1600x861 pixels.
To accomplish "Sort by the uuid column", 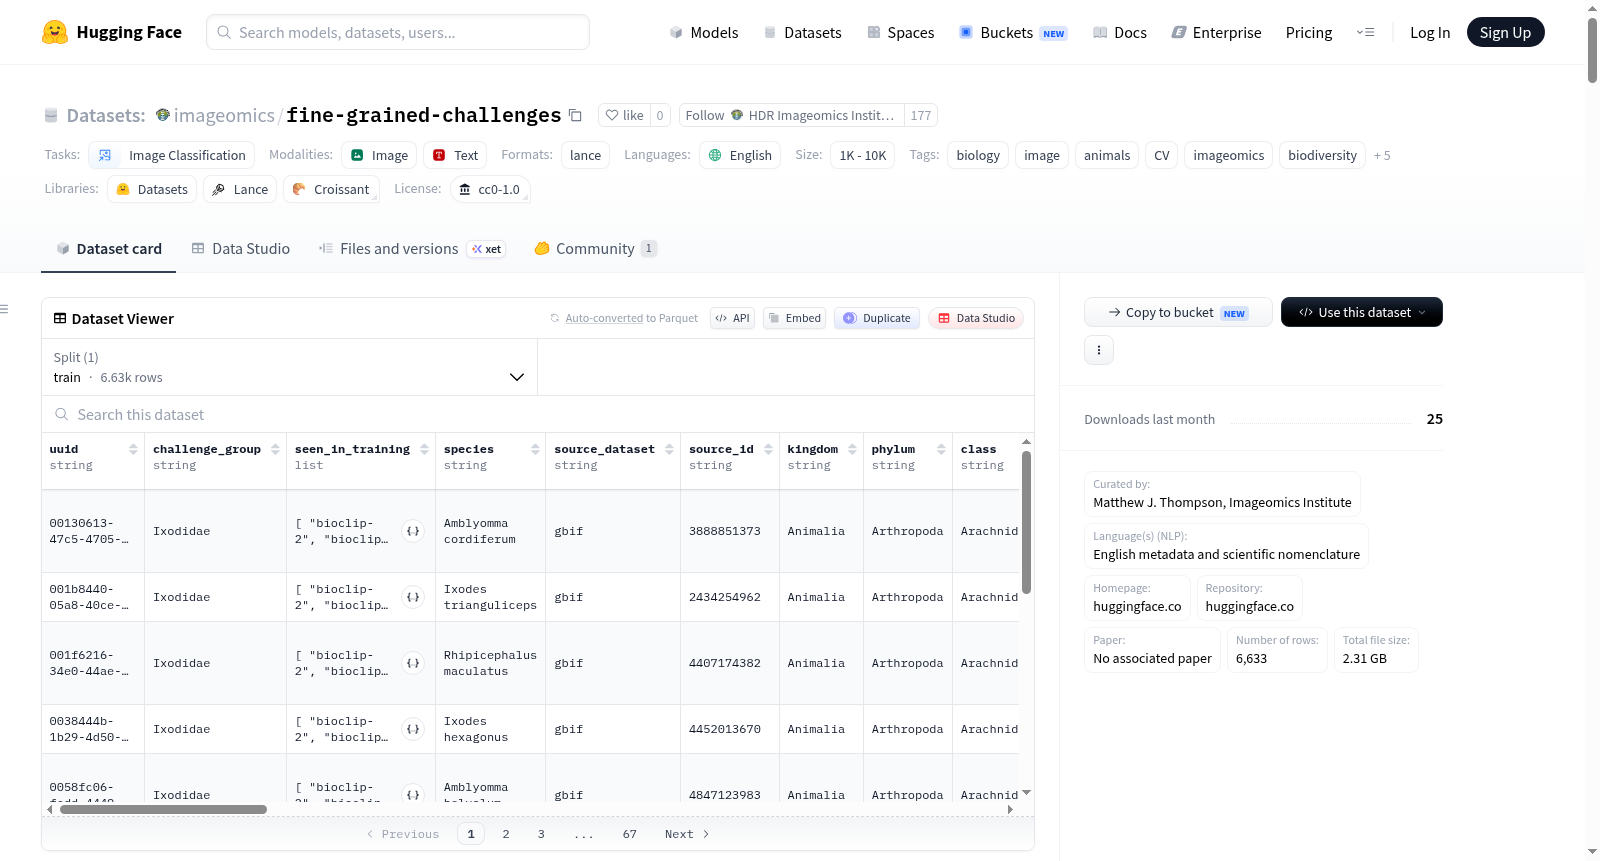I will (x=133, y=450).
